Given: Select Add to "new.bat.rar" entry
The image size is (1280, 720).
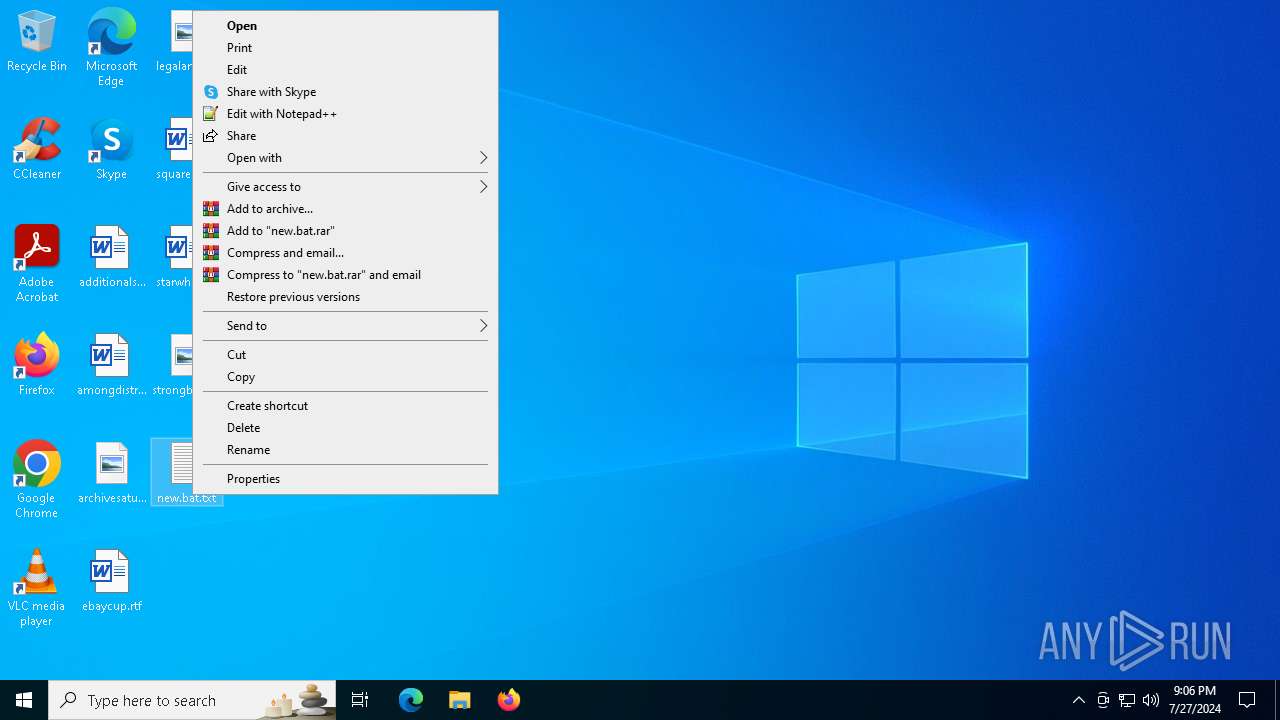Looking at the screenshot, I should (345, 231).
